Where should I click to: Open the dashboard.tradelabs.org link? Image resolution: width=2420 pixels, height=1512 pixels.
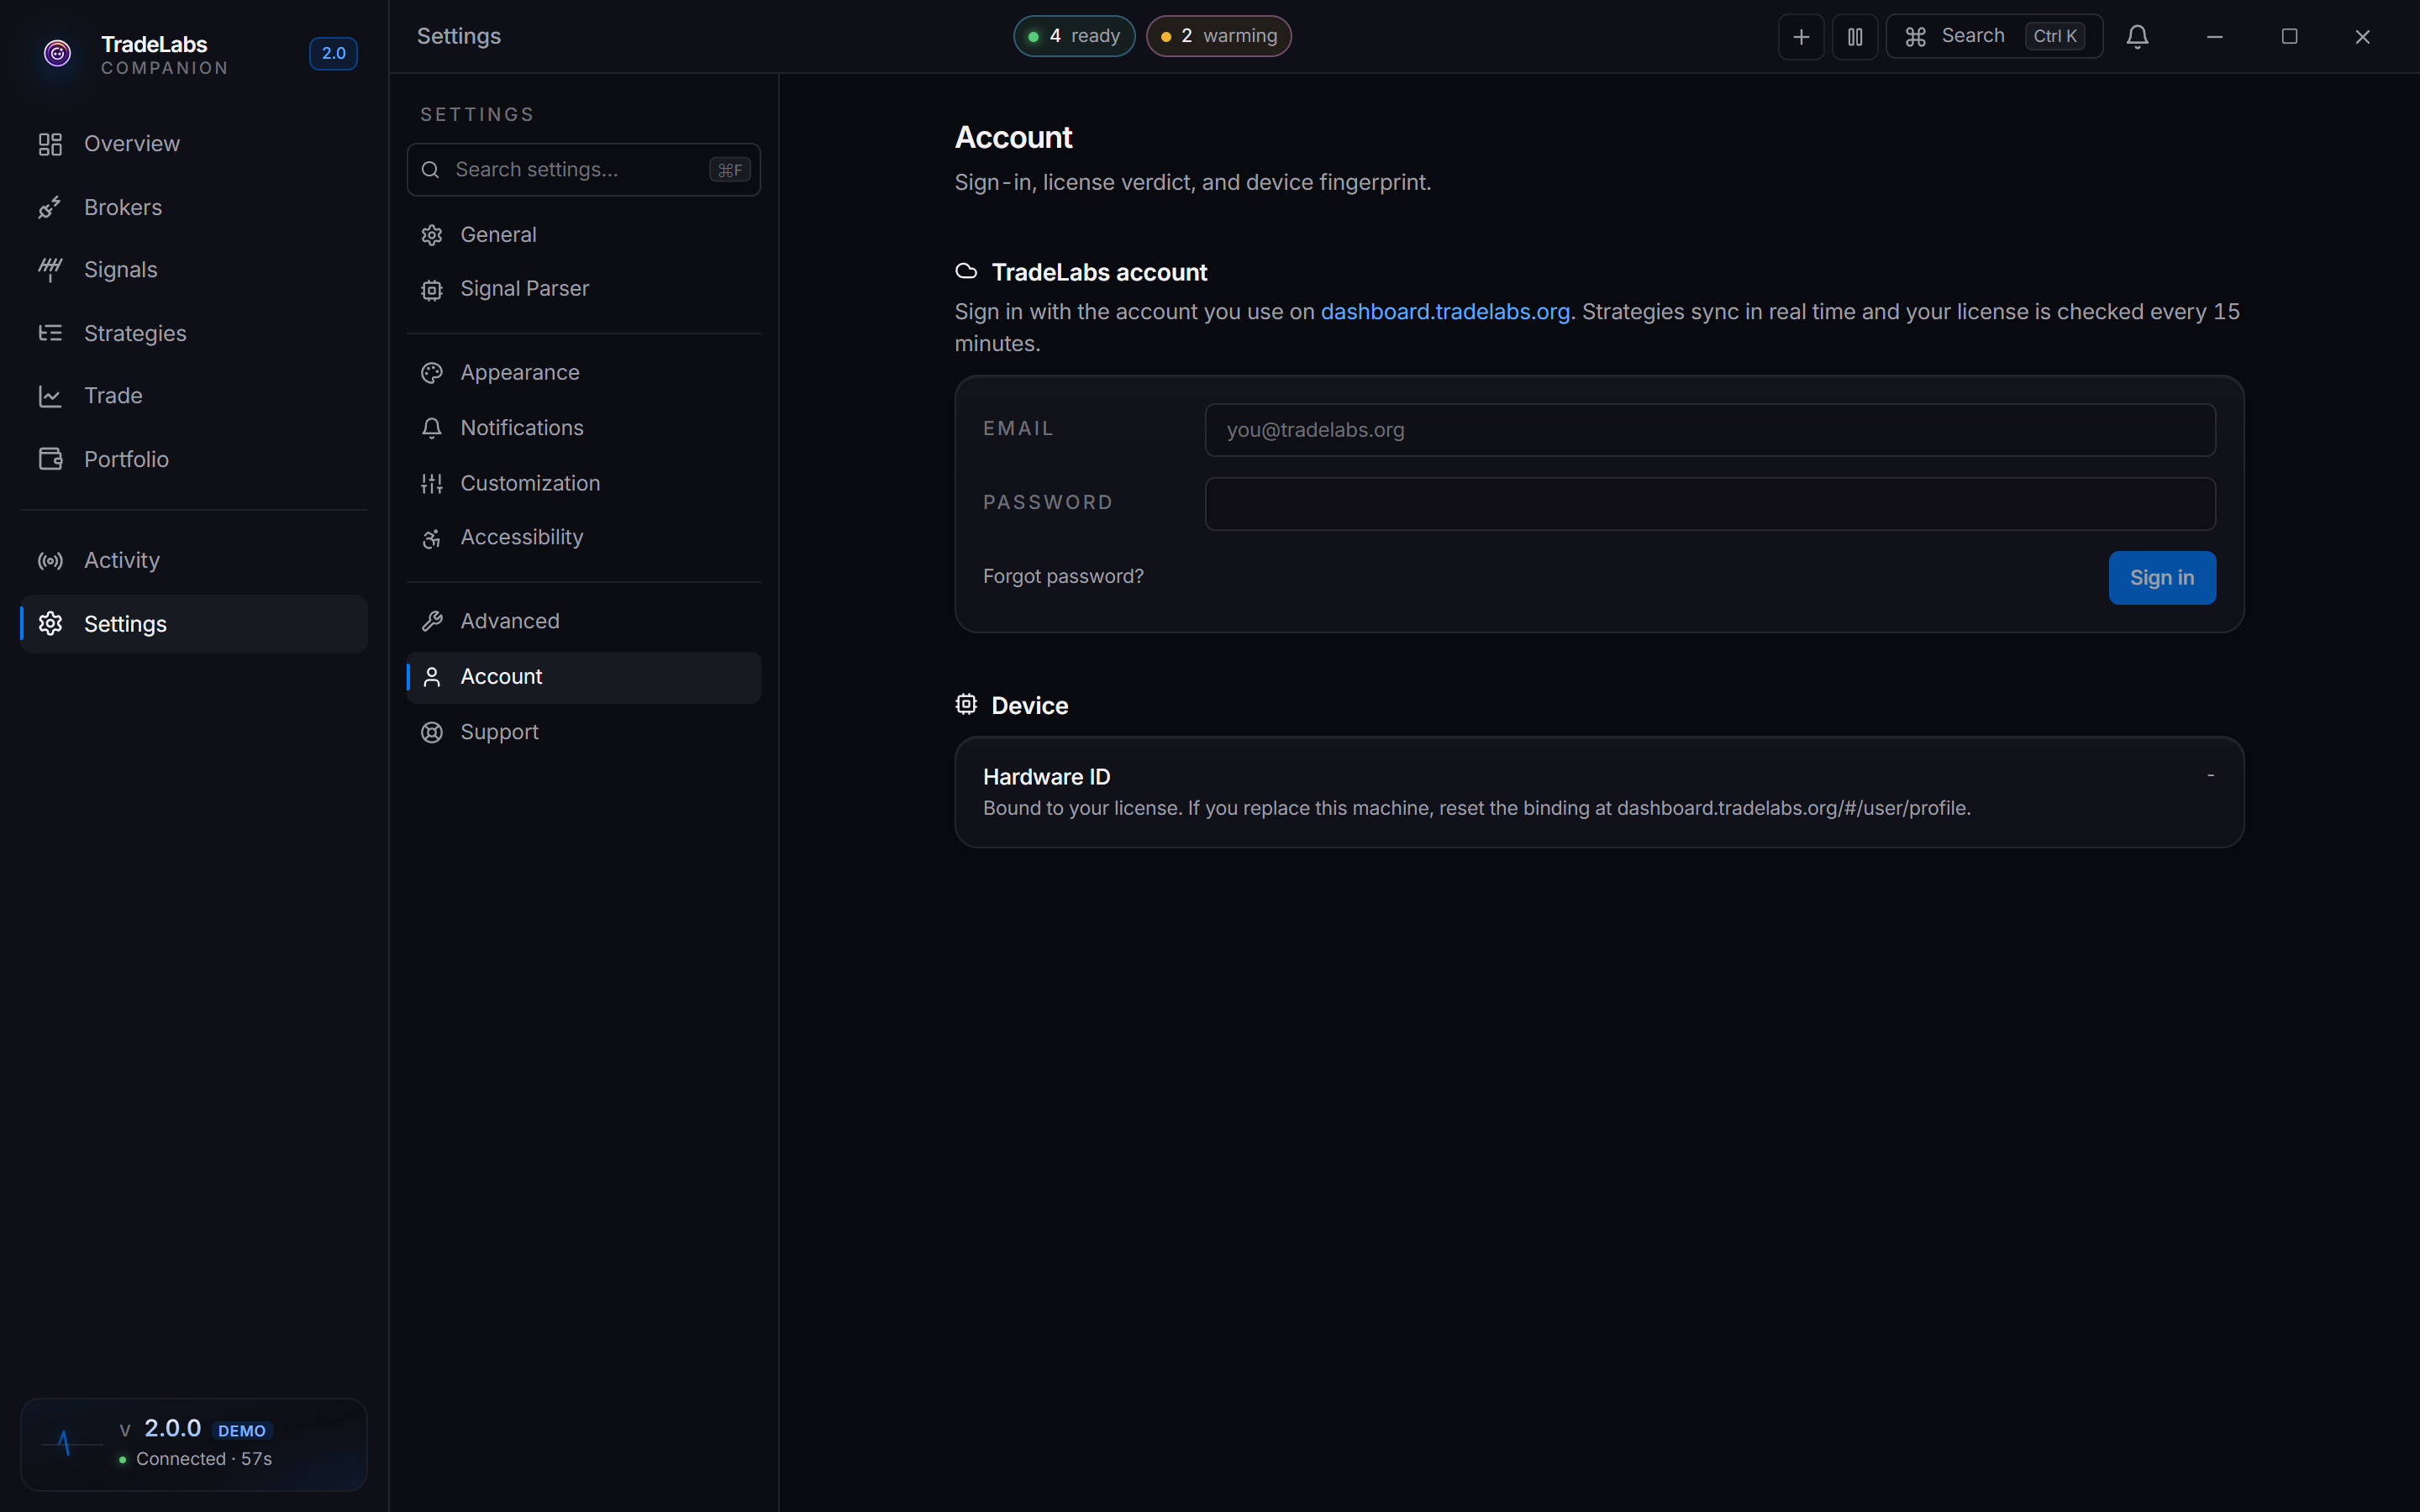click(1445, 312)
